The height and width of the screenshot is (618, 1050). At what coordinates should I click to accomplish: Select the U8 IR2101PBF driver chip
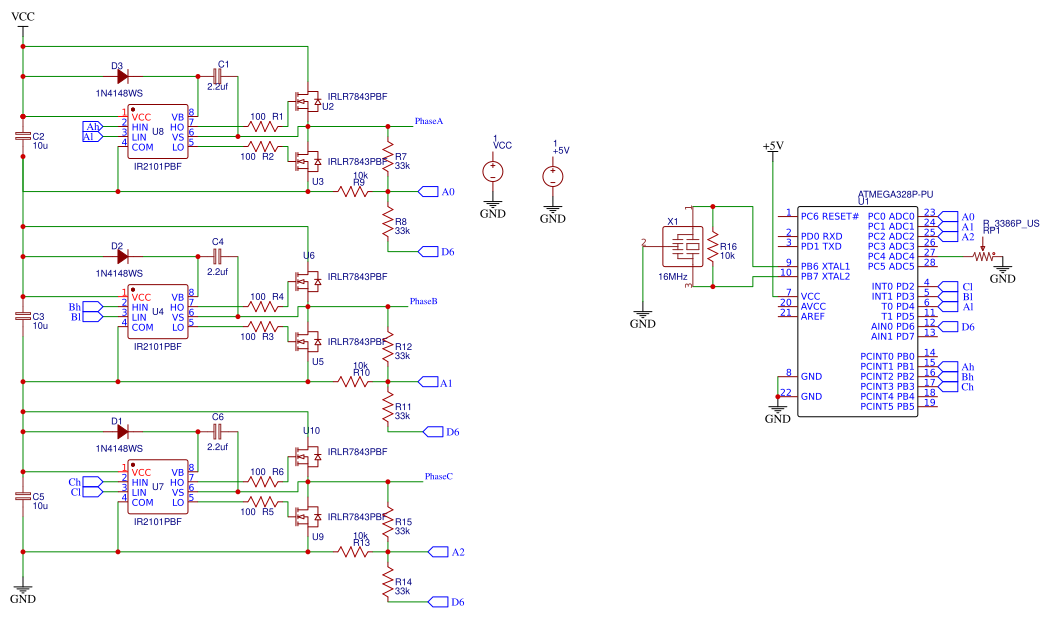(x=158, y=132)
